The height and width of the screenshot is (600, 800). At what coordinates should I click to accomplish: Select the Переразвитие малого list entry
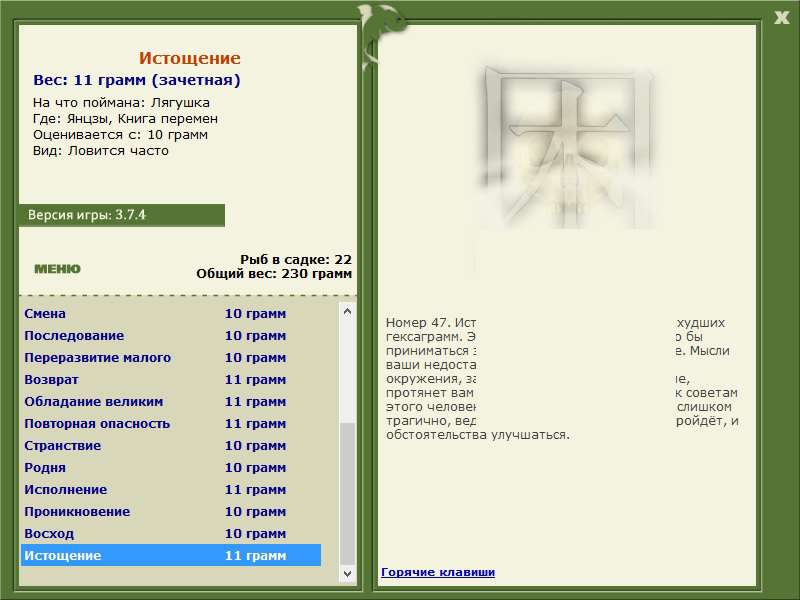pyautogui.click(x=171, y=358)
